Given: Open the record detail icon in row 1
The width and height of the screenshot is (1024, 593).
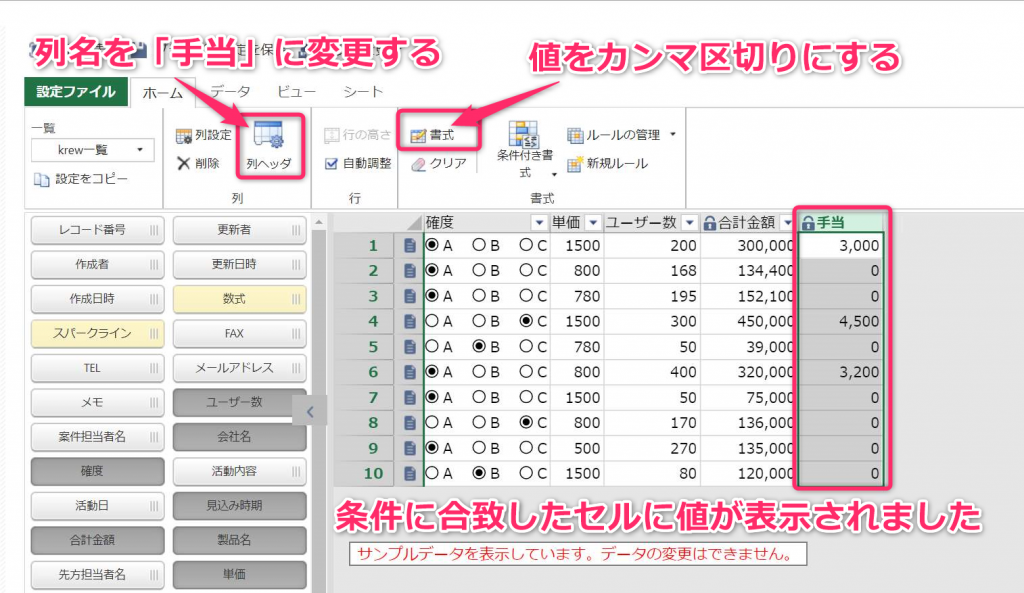Looking at the screenshot, I should pos(409,244).
